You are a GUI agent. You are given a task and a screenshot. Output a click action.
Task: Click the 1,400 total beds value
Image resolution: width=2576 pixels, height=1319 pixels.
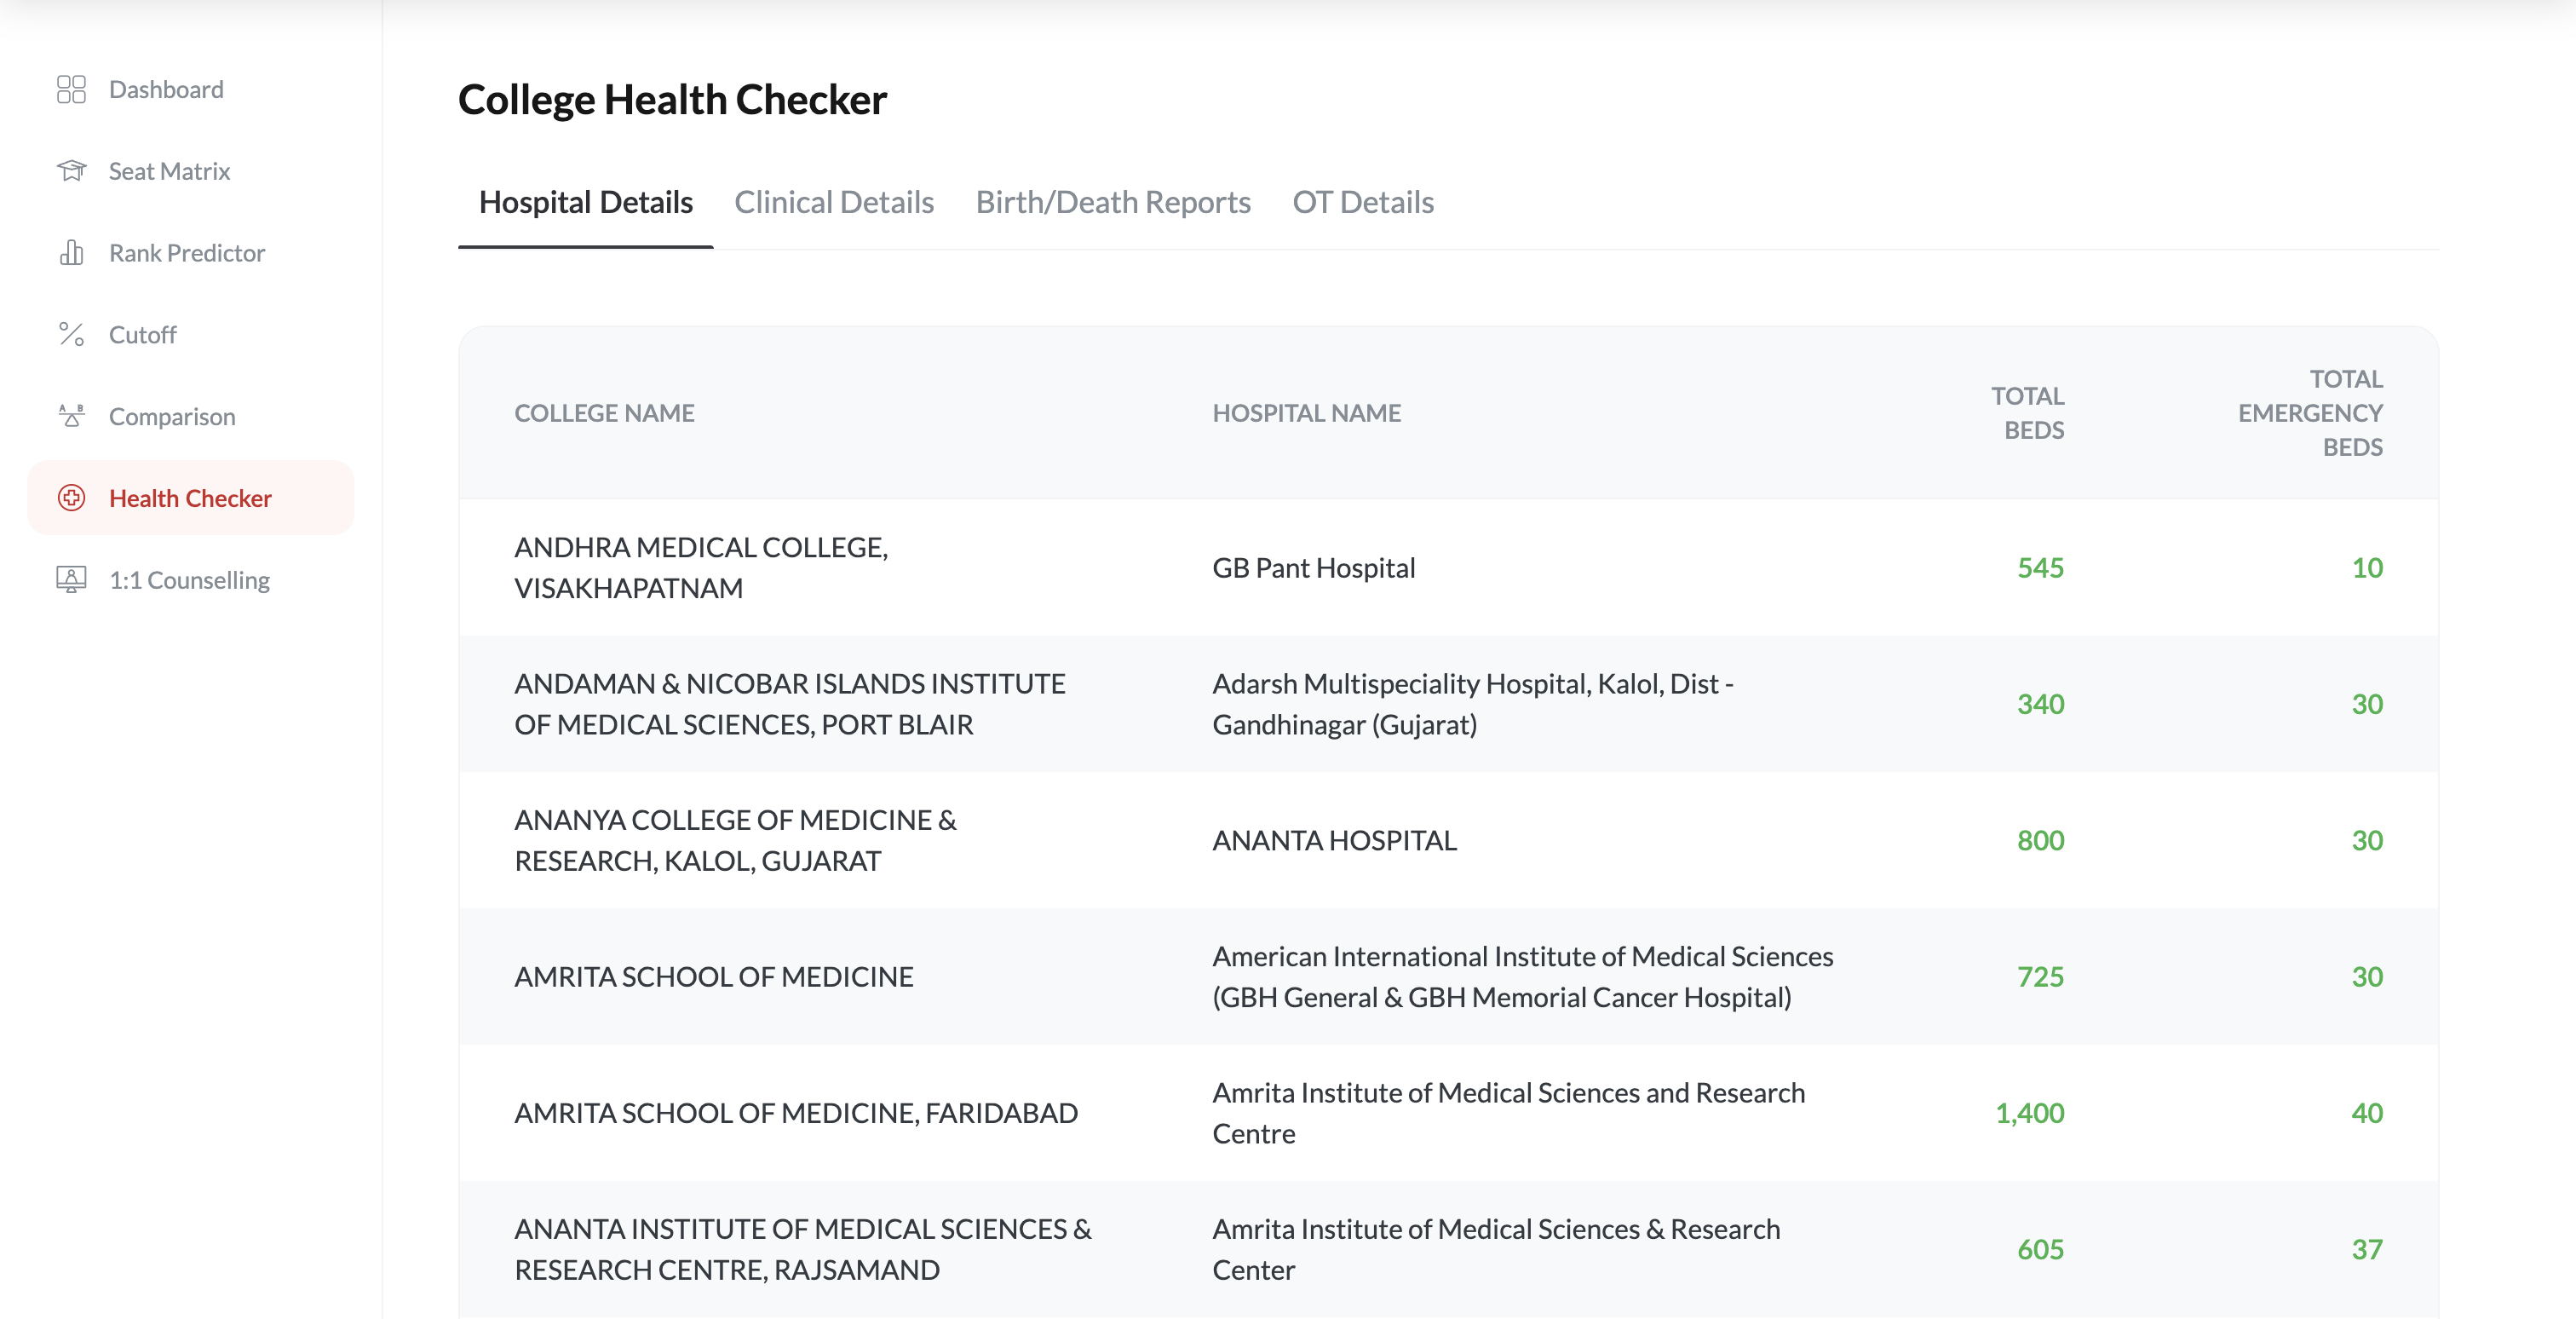[x=2029, y=1112]
